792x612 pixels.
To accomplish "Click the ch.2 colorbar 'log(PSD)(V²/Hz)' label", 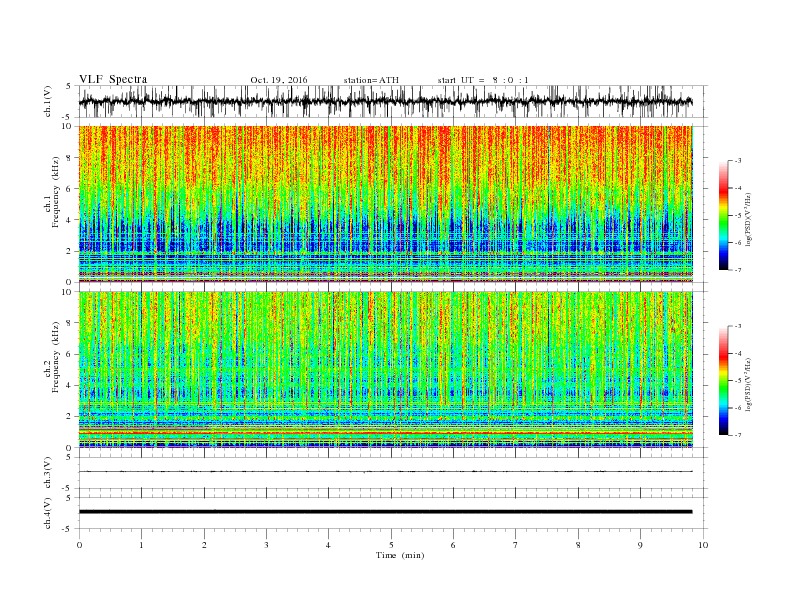I will click(x=748, y=384).
